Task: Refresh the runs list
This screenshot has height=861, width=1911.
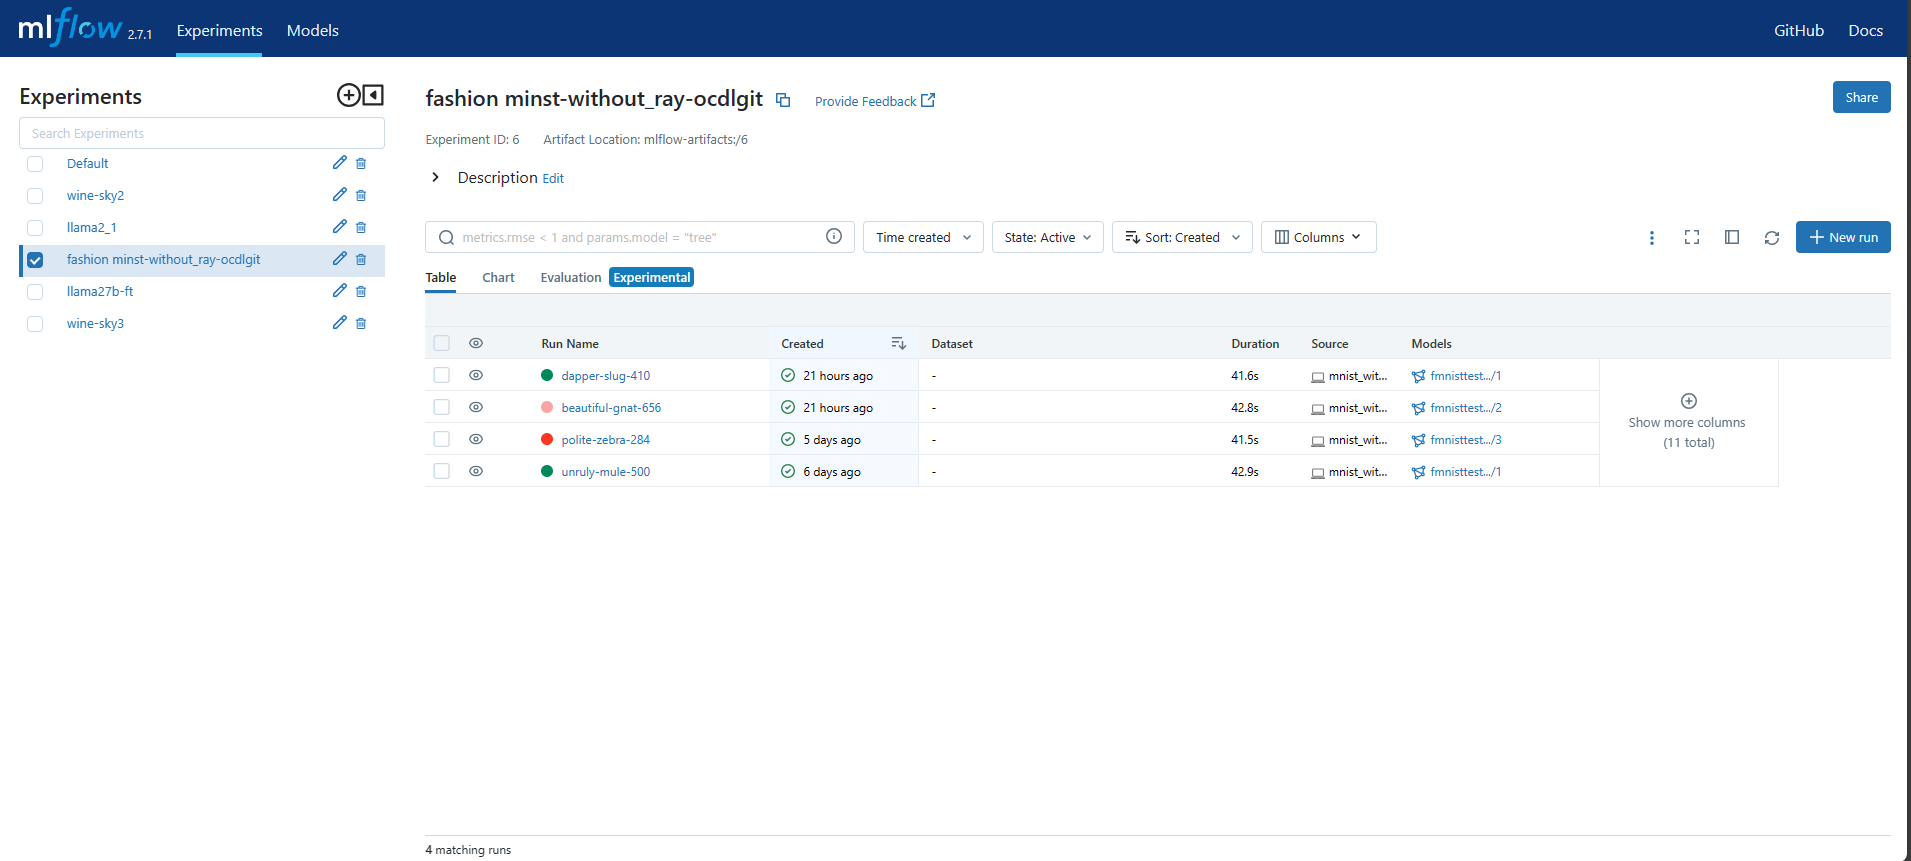Action: tap(1771, 238)
